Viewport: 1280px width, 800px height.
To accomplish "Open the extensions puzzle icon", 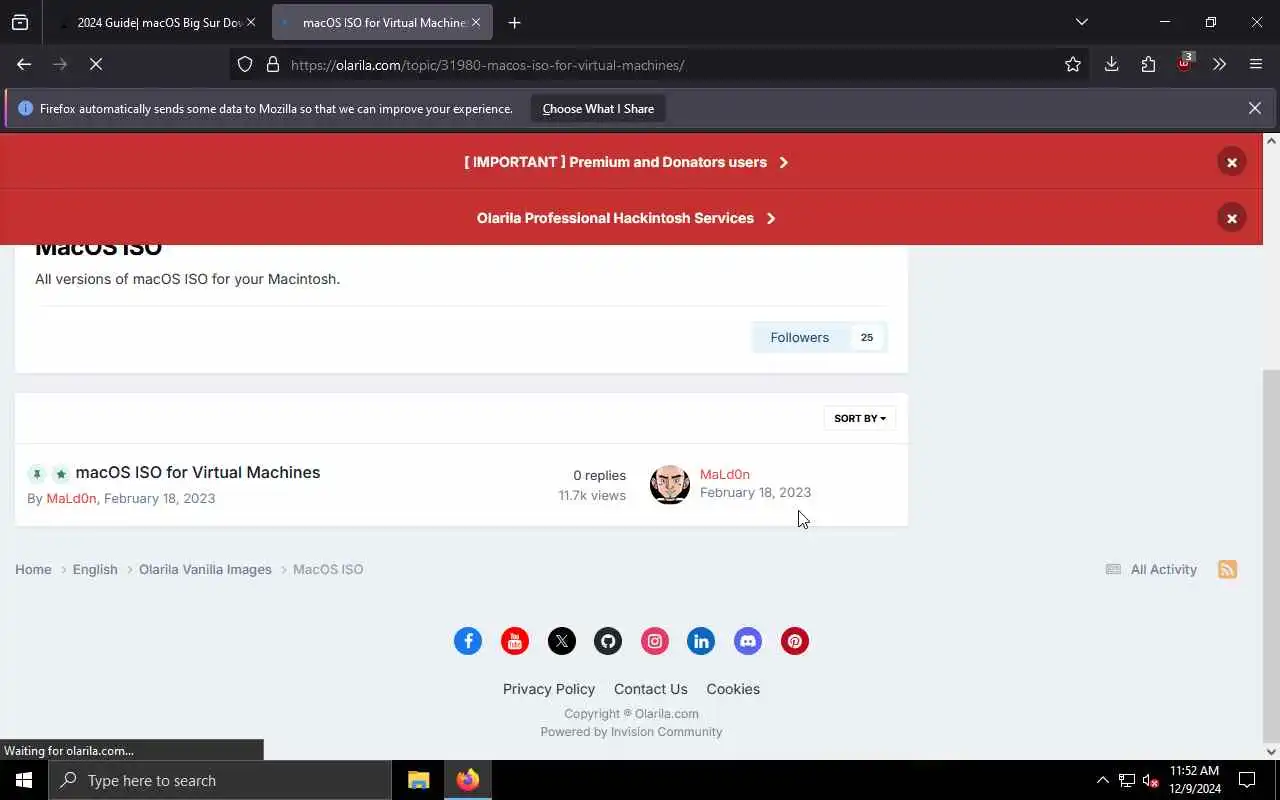I will click(x=1148, y=64).
